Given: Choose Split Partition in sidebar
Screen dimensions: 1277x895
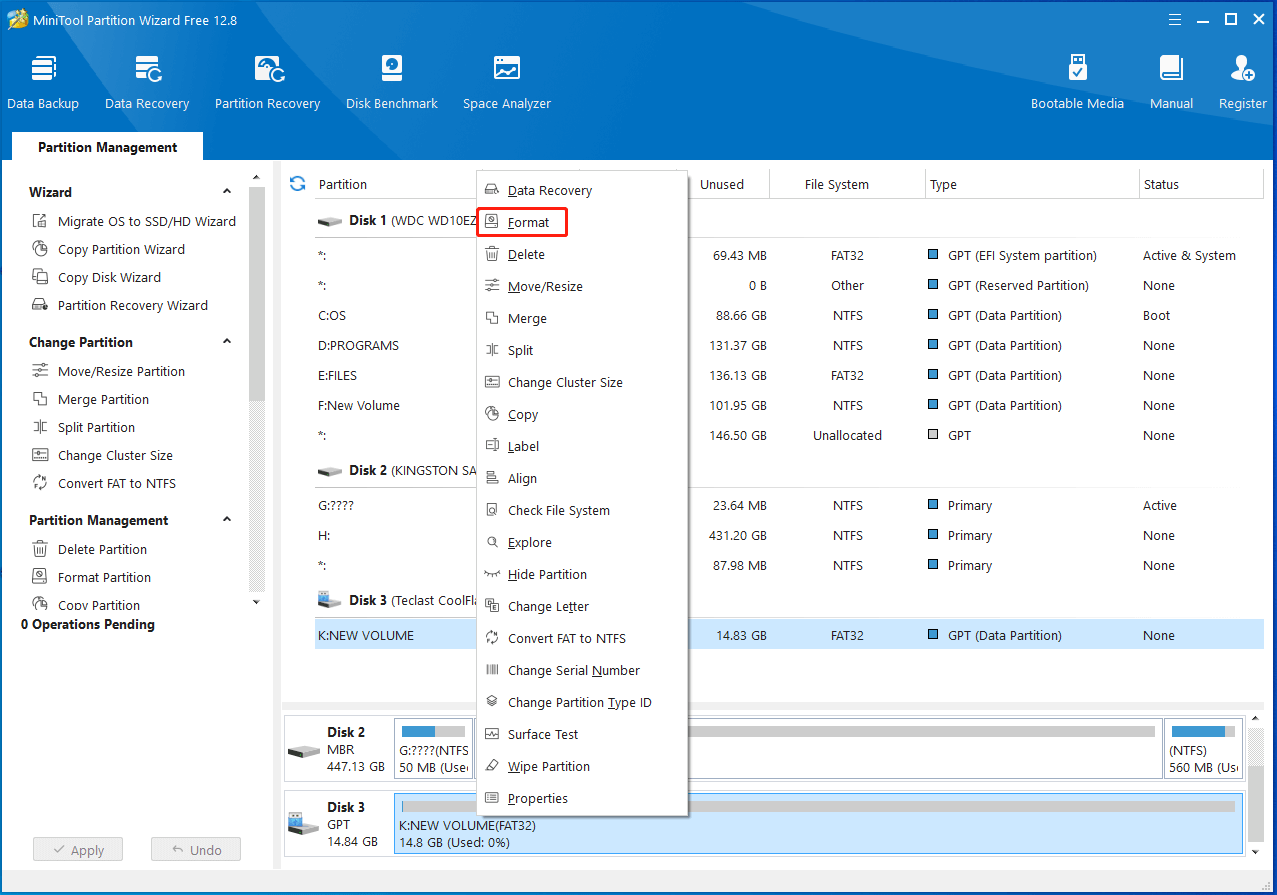Looking at the screenshot, I should (83, 427).
